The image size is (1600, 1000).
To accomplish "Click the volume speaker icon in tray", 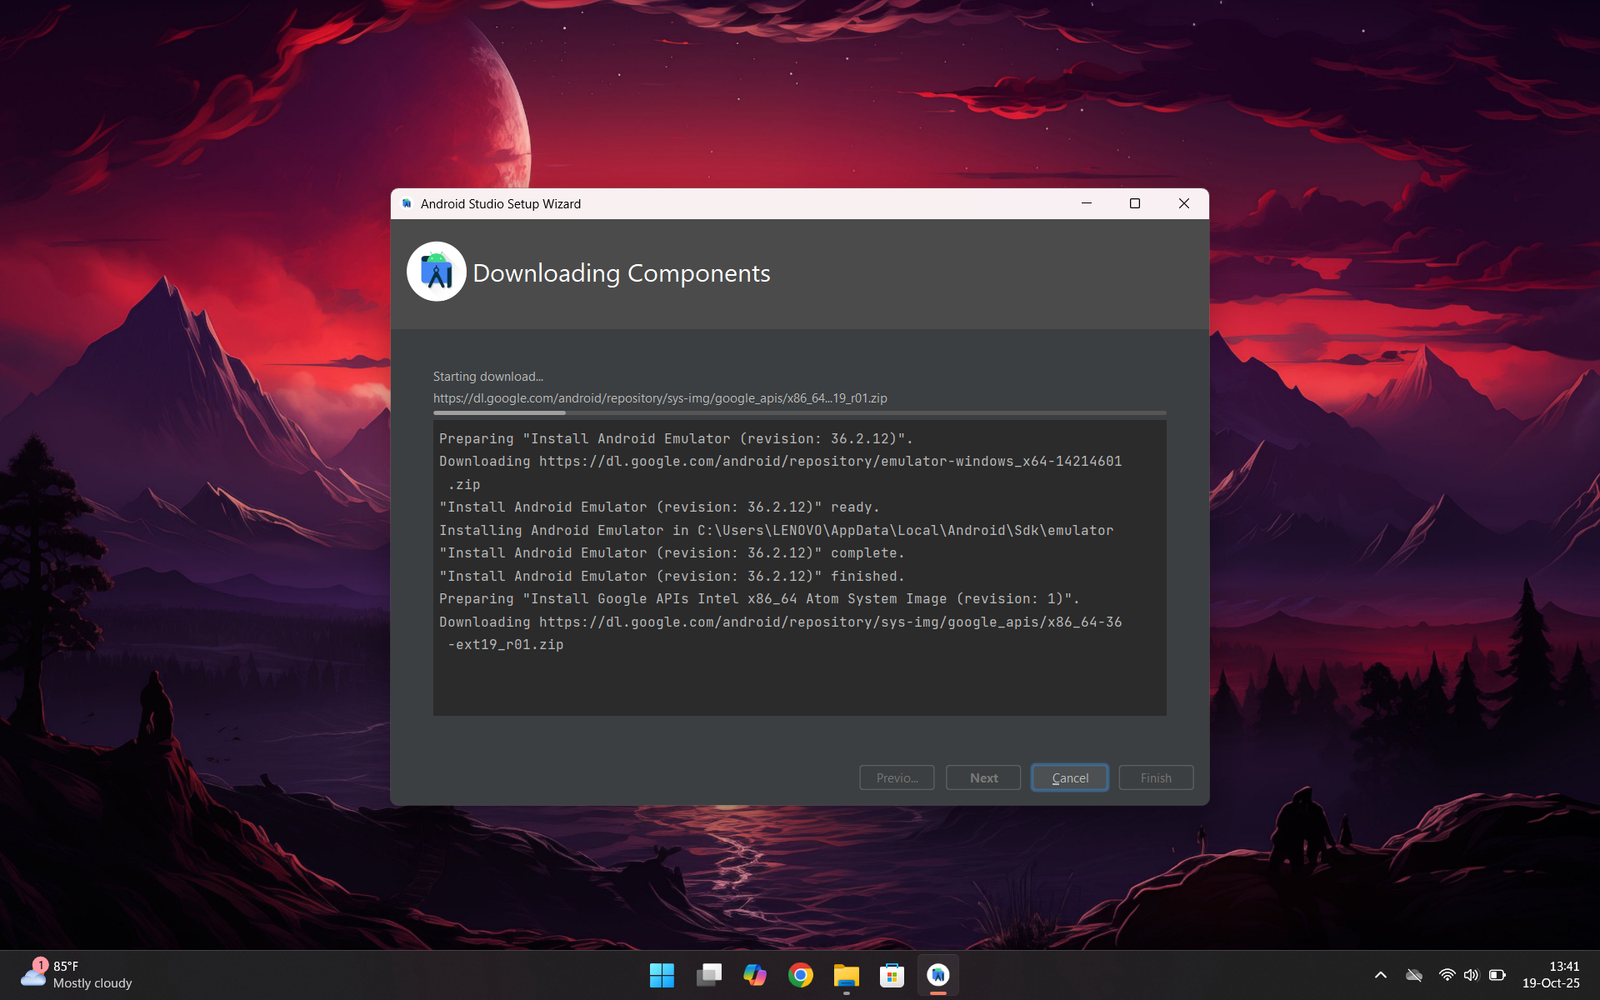I will coord(1471,975).
